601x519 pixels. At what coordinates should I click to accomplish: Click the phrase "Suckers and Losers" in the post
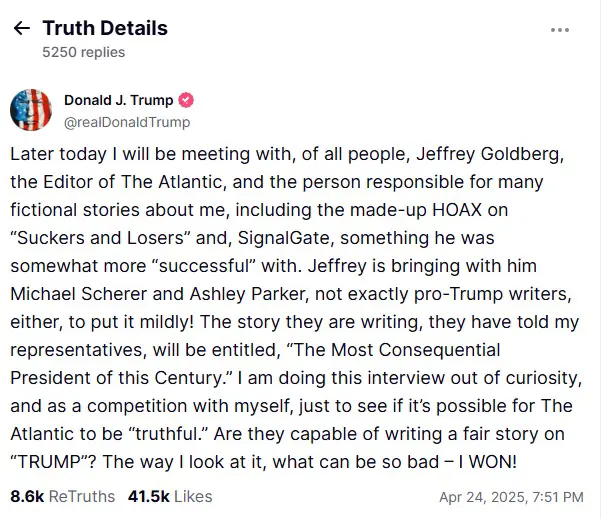[100, 238]
